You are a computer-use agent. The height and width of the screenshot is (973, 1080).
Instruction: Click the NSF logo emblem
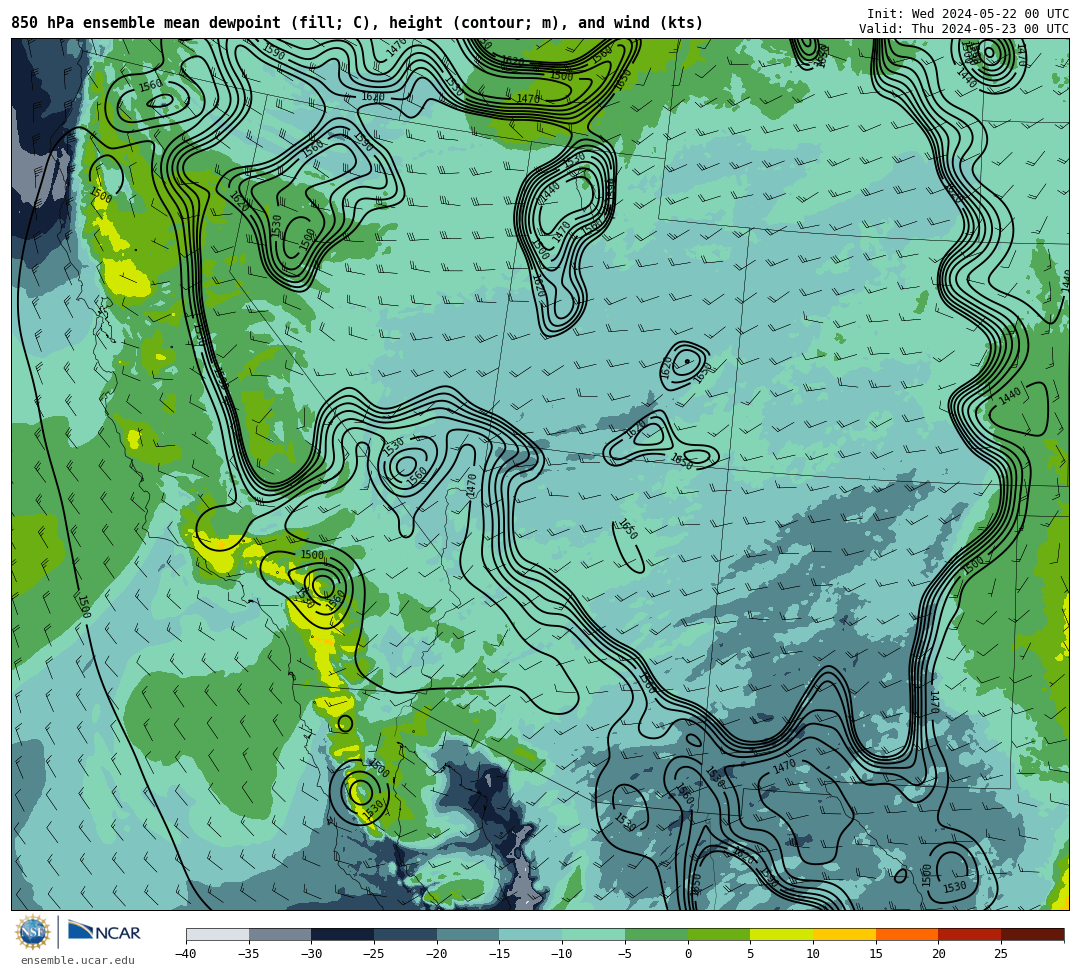click(x=33, y=932)
